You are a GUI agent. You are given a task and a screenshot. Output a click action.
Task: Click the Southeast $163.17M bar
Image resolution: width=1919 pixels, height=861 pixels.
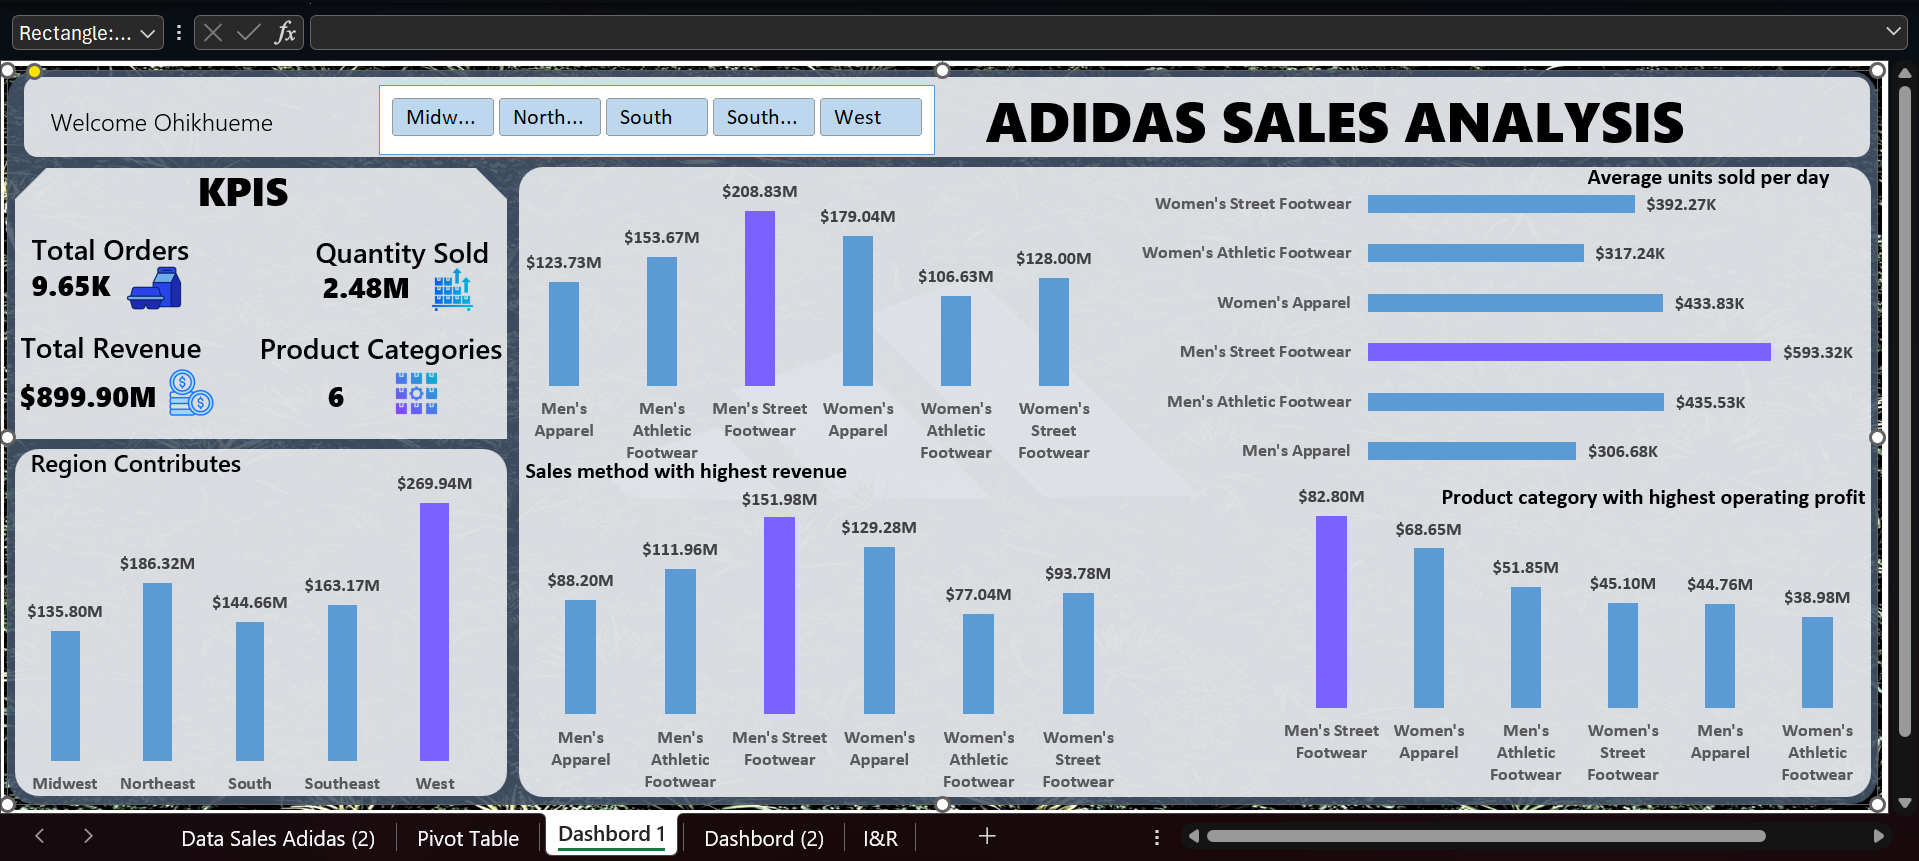(x=342, y=683)
